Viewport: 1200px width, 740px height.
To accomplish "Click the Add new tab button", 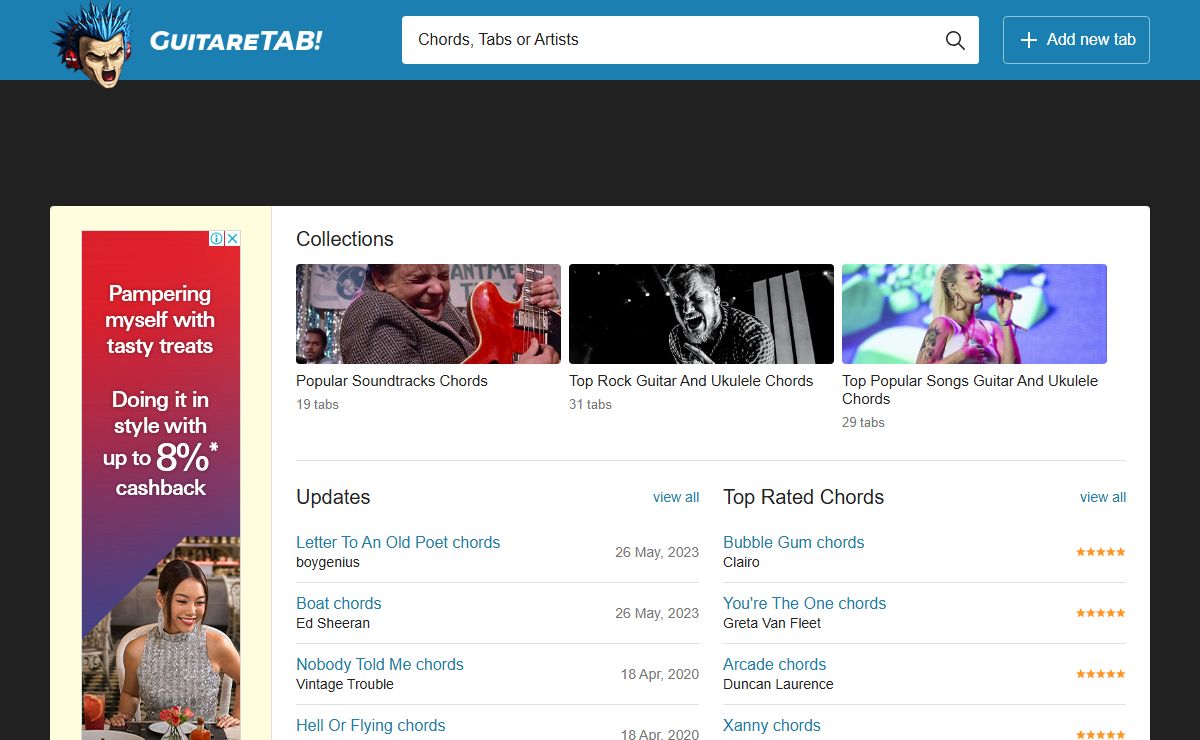I will [1076, 40].
